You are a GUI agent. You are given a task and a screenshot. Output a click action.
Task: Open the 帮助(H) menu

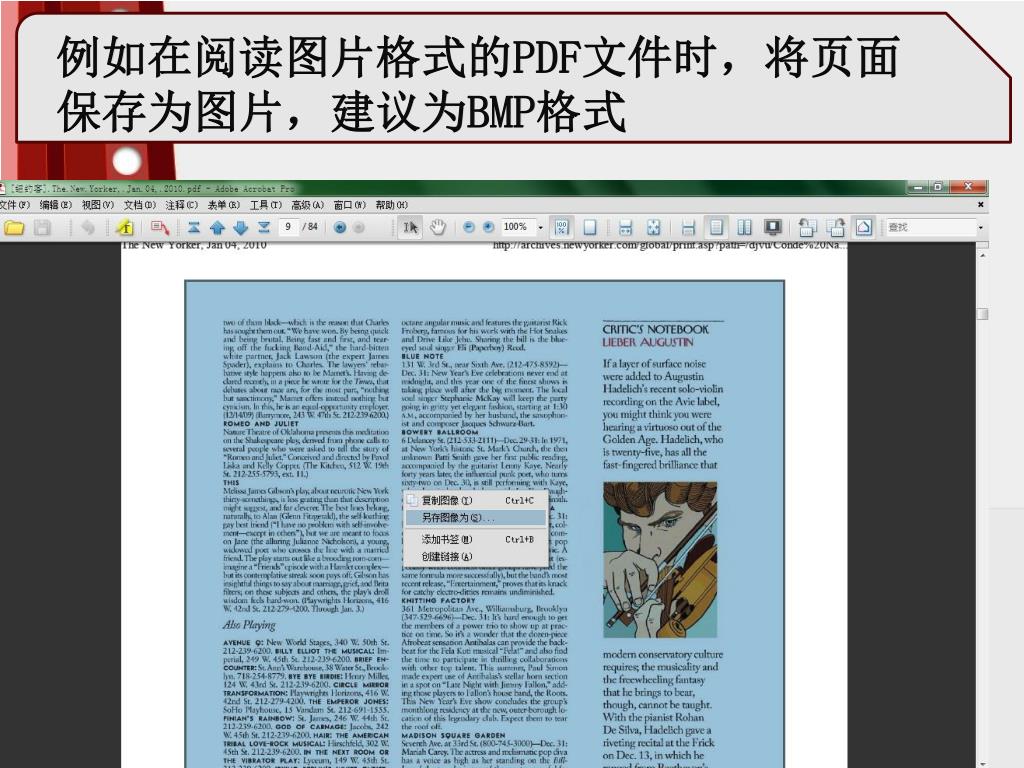tap(392, 205)
